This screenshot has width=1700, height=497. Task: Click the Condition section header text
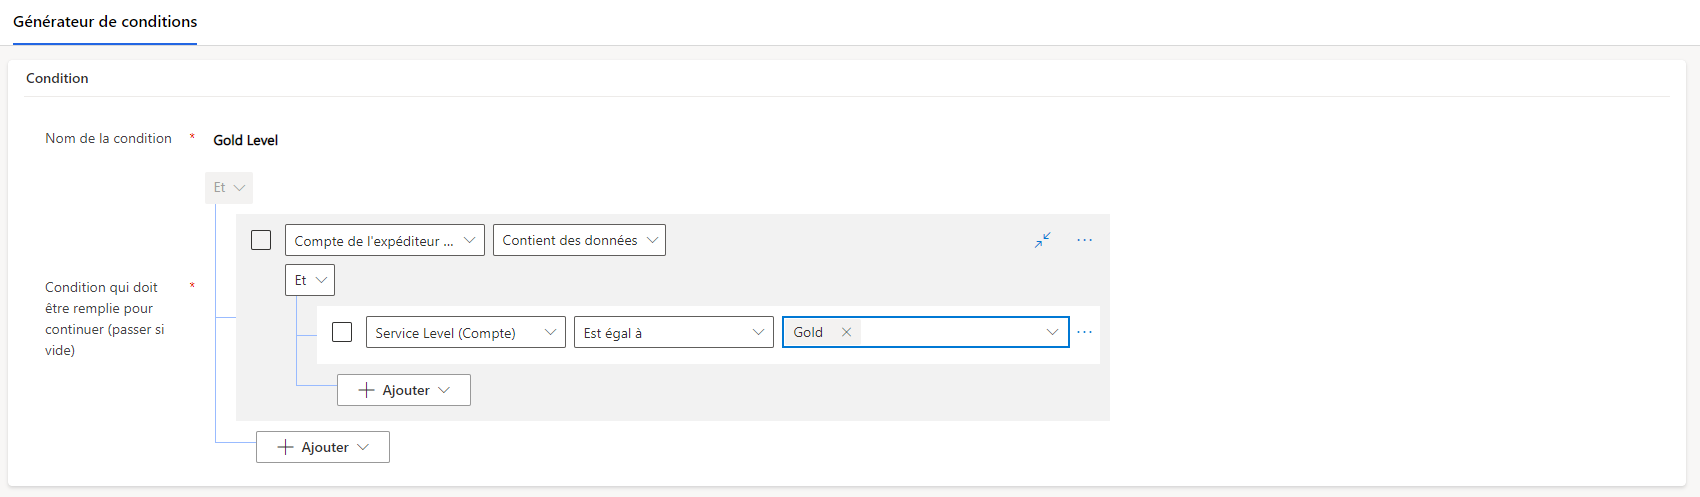point(57,78)
